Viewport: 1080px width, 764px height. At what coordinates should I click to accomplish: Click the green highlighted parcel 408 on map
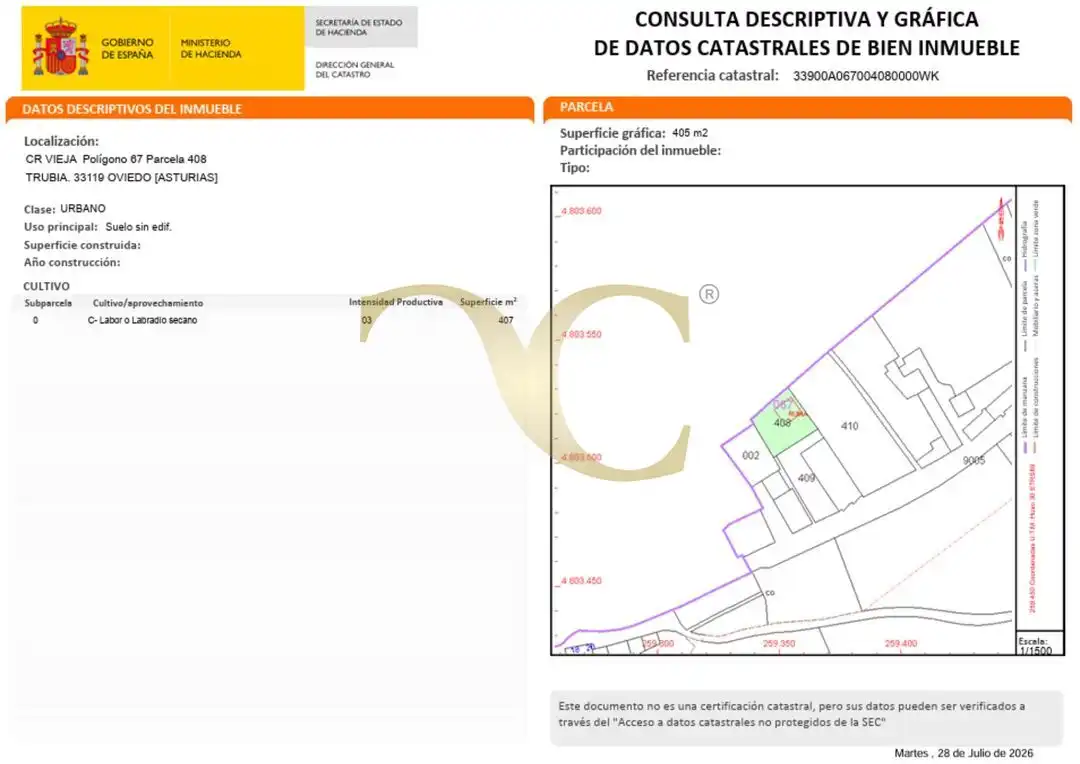click(782, 424)
